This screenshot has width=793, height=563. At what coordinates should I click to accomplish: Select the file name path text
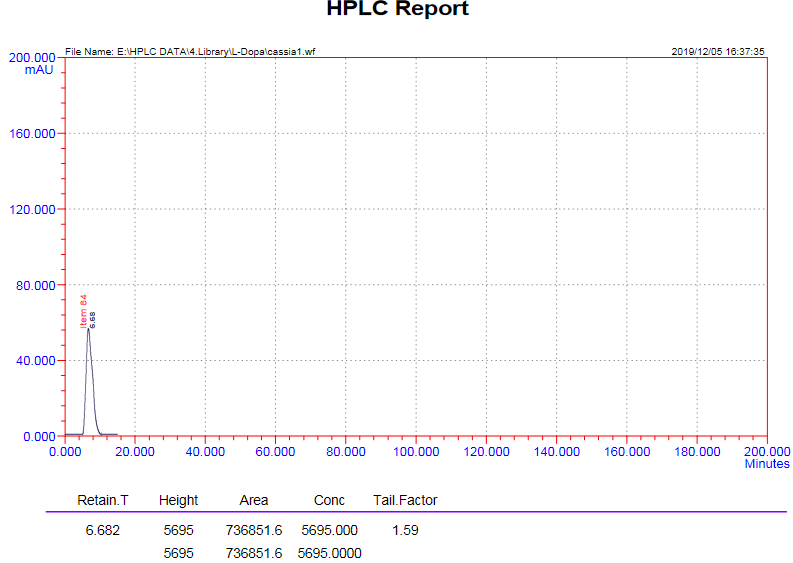pos(190,51)
